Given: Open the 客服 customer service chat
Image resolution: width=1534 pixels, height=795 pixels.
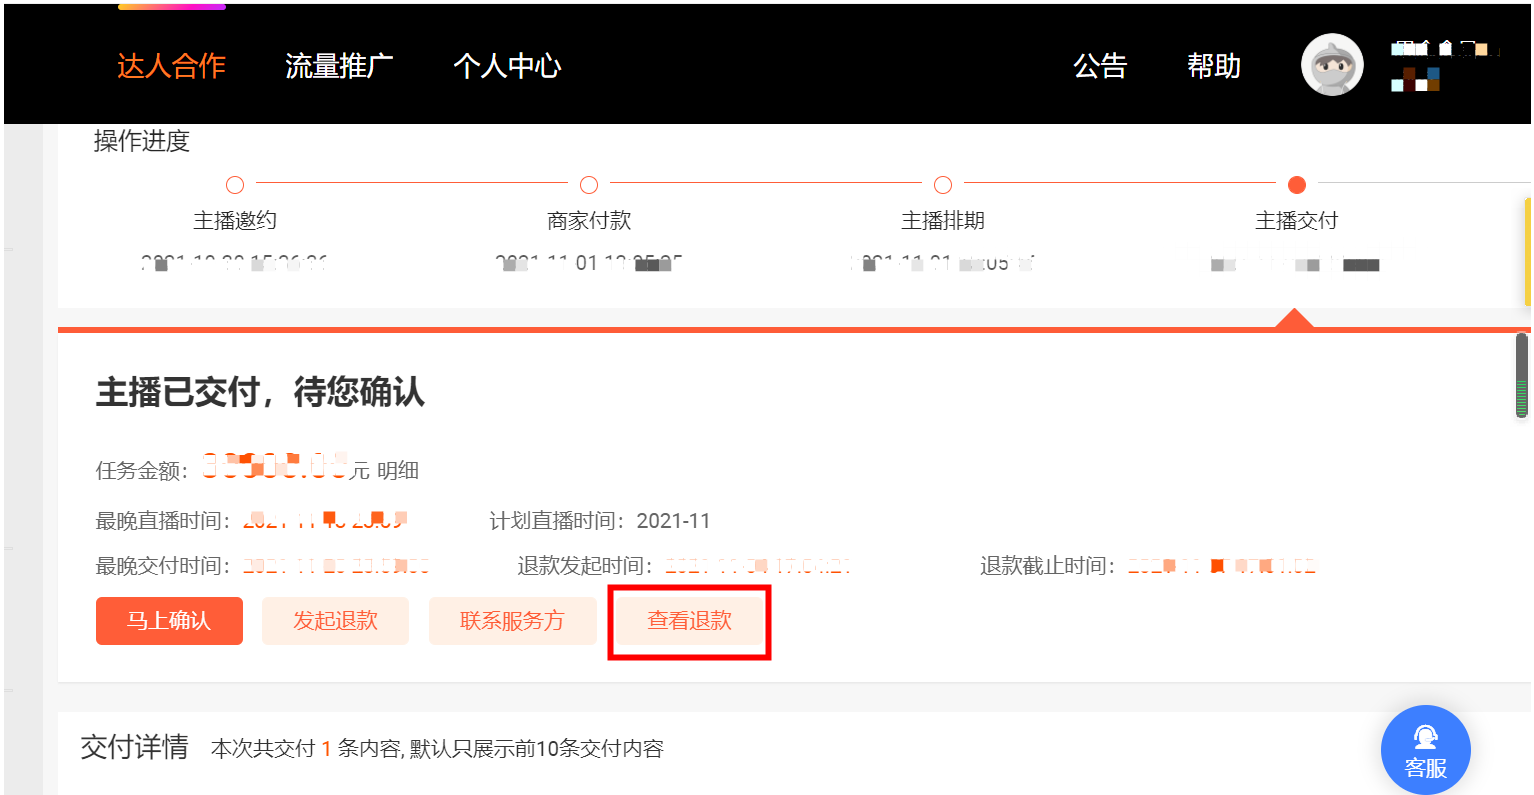Looking at the screenshot, I should coord(1425,750).
